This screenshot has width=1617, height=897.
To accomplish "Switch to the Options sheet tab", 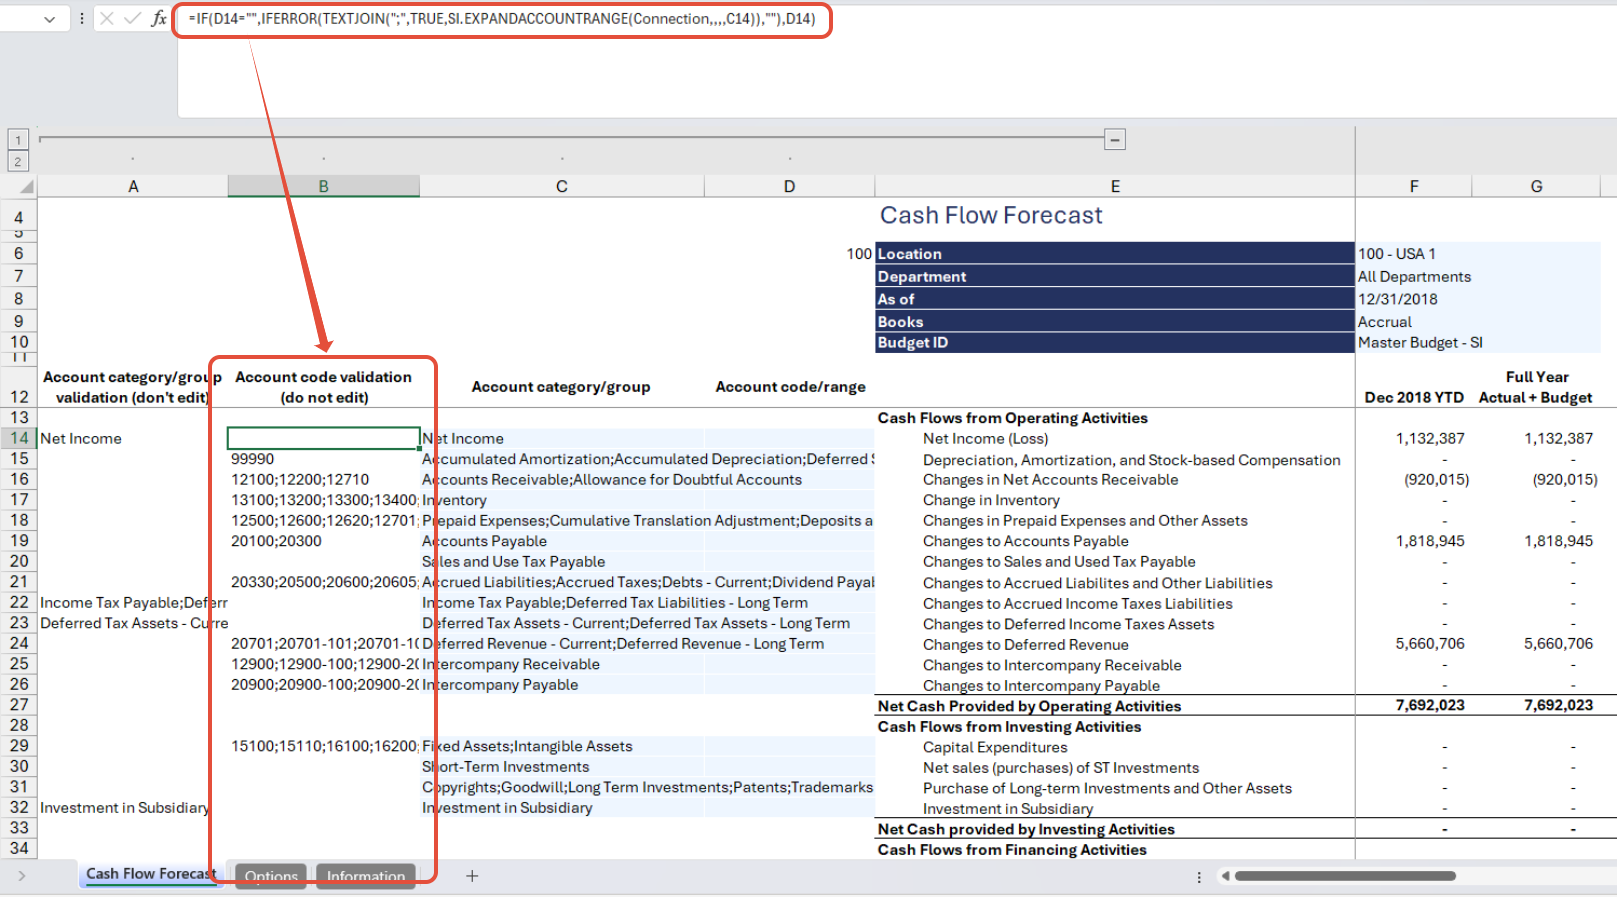I will [x=271, y=876].
